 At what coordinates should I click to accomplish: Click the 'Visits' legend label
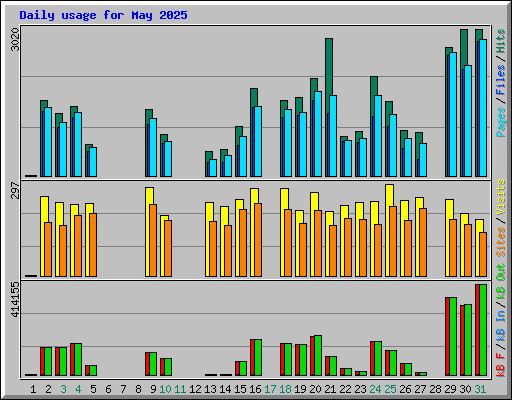click(x=500, y=197)
